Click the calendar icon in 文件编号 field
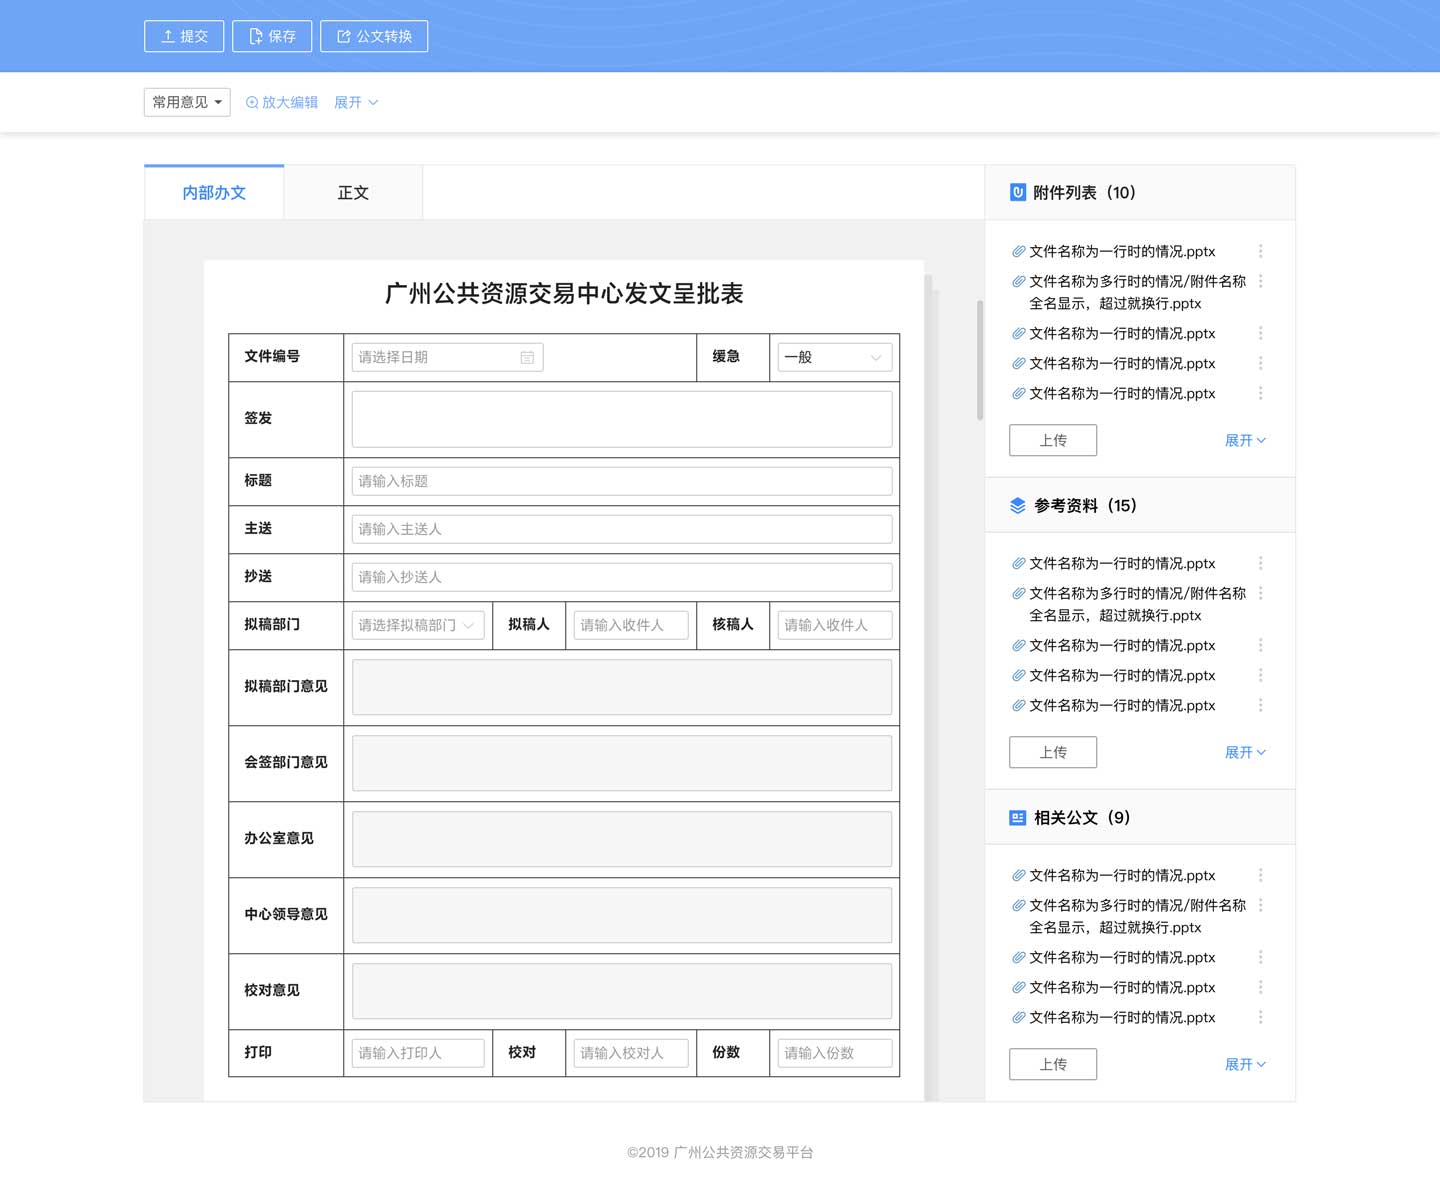 528,357
